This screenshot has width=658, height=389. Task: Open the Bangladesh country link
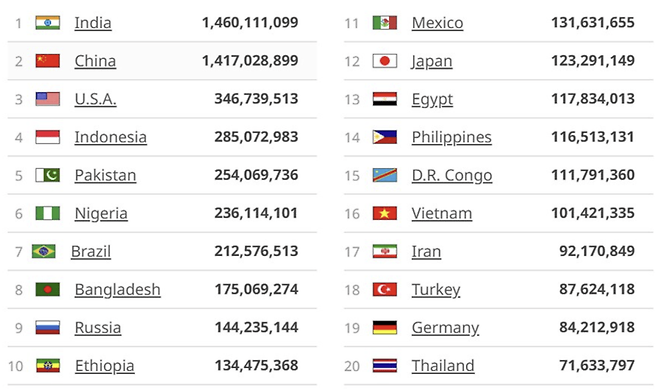118,290
